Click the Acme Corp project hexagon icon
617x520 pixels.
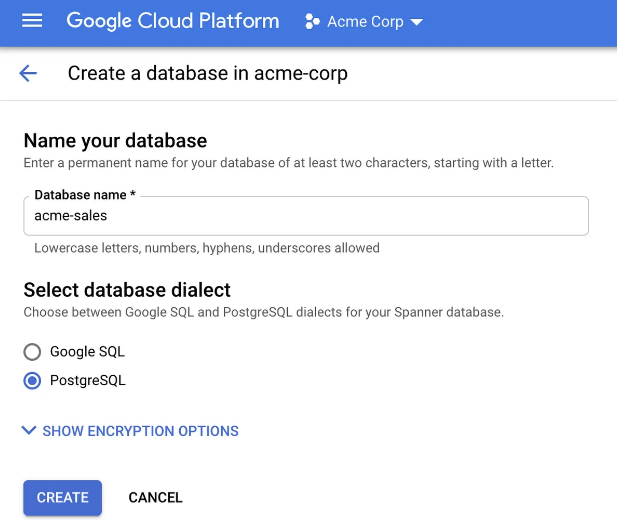(312, 22)
